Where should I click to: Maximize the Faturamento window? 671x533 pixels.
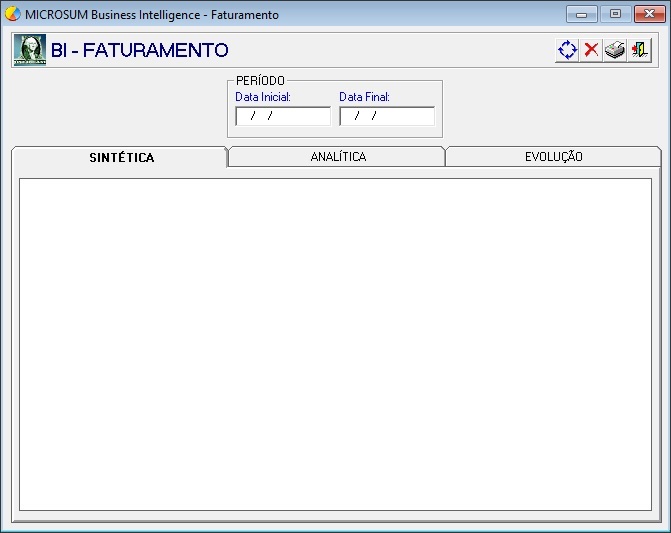[615, 14]
